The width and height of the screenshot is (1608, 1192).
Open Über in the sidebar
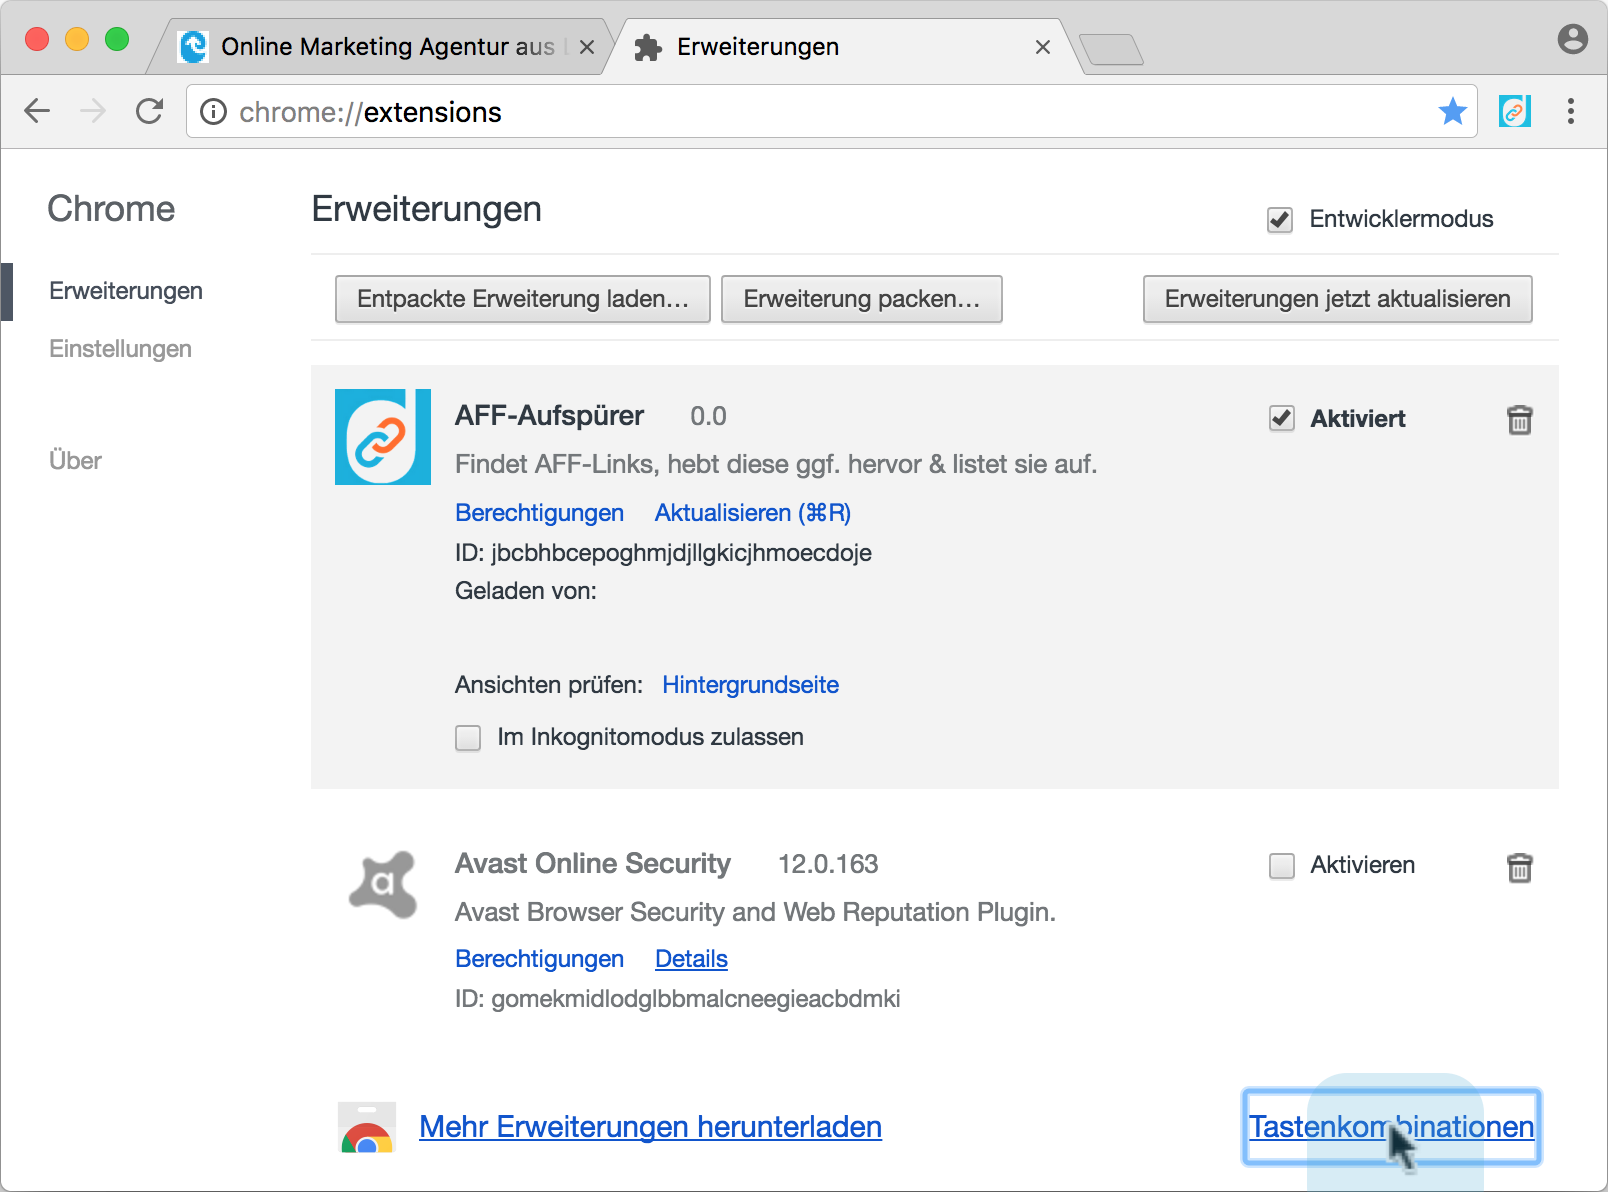75,461
